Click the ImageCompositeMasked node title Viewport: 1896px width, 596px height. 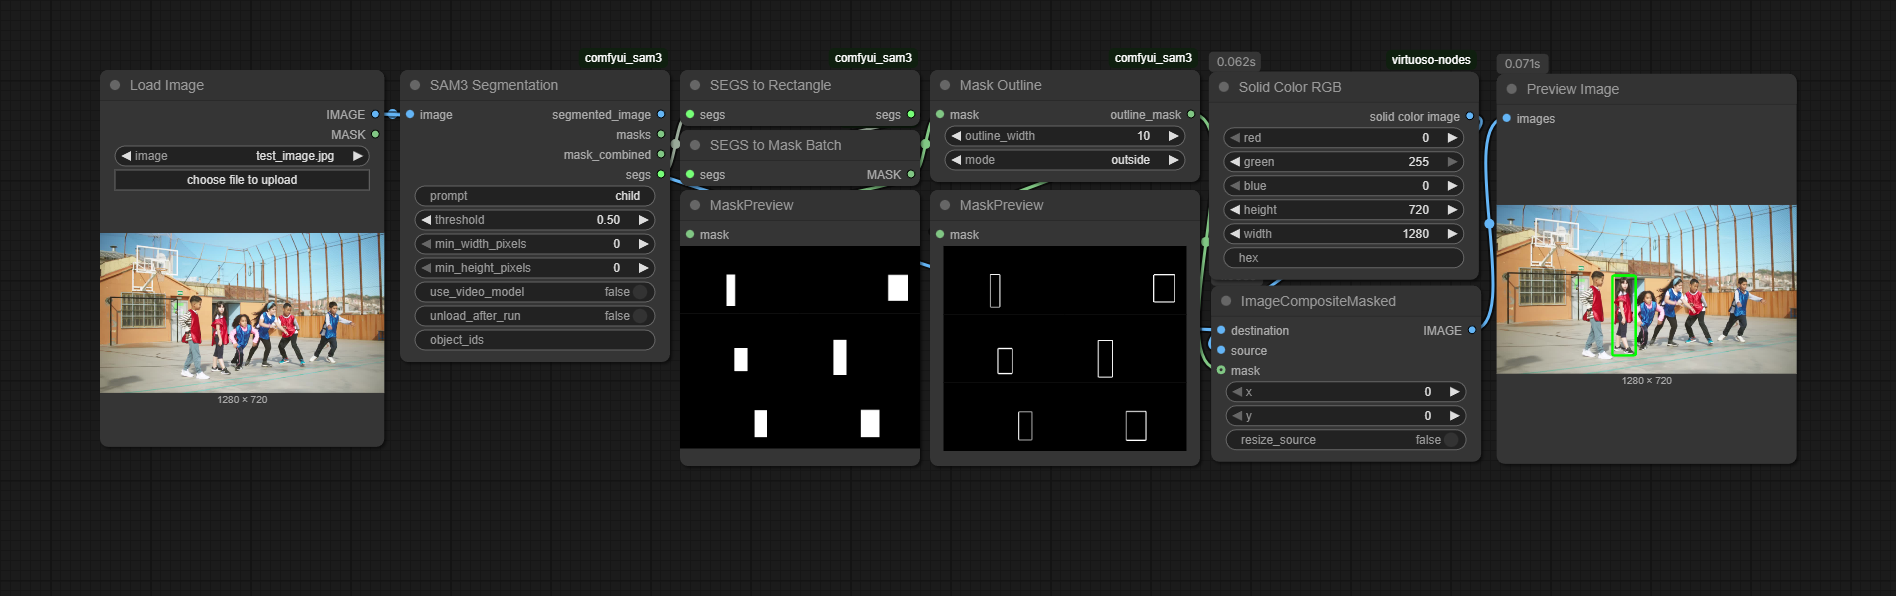tap(1318, 301)
